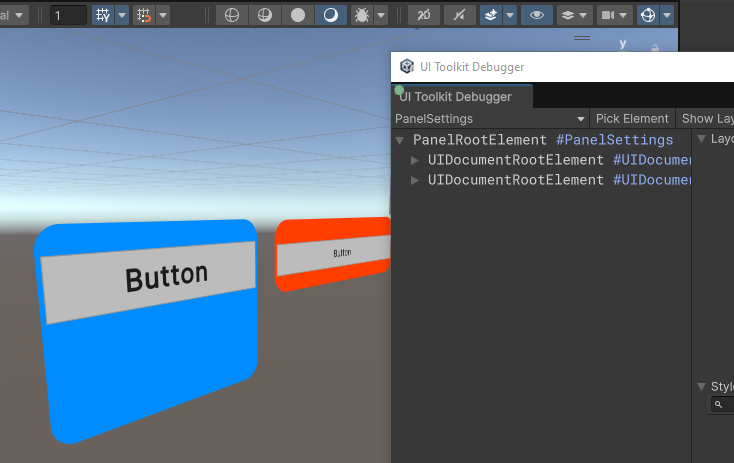
Task: Click the snap increment settings icon
Action: [x=144, y=15]
